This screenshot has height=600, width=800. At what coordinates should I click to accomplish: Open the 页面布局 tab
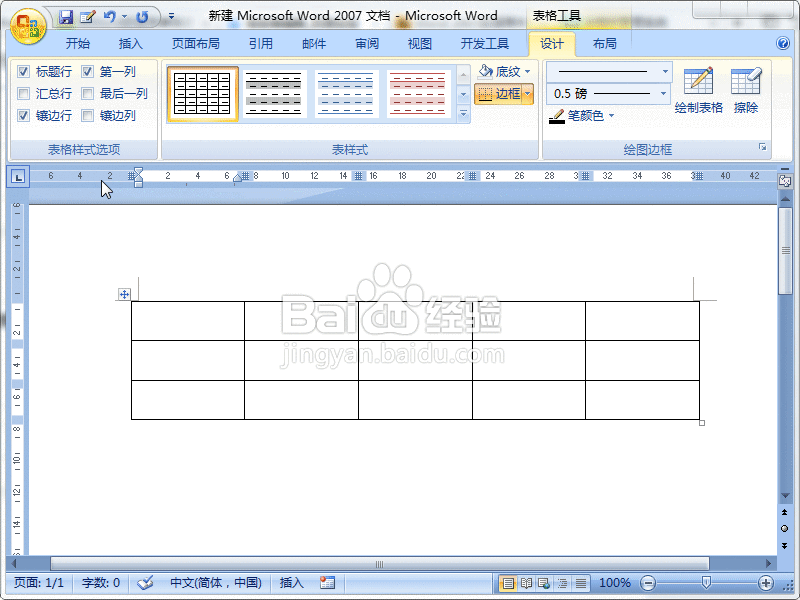(195, 44)
